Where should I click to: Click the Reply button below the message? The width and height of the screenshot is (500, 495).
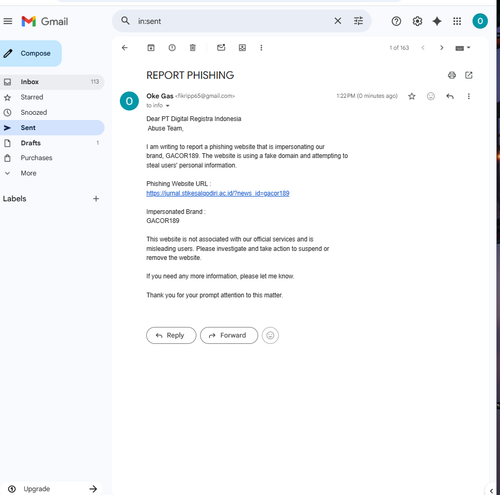pyautogui.click(x=171, y=335)
